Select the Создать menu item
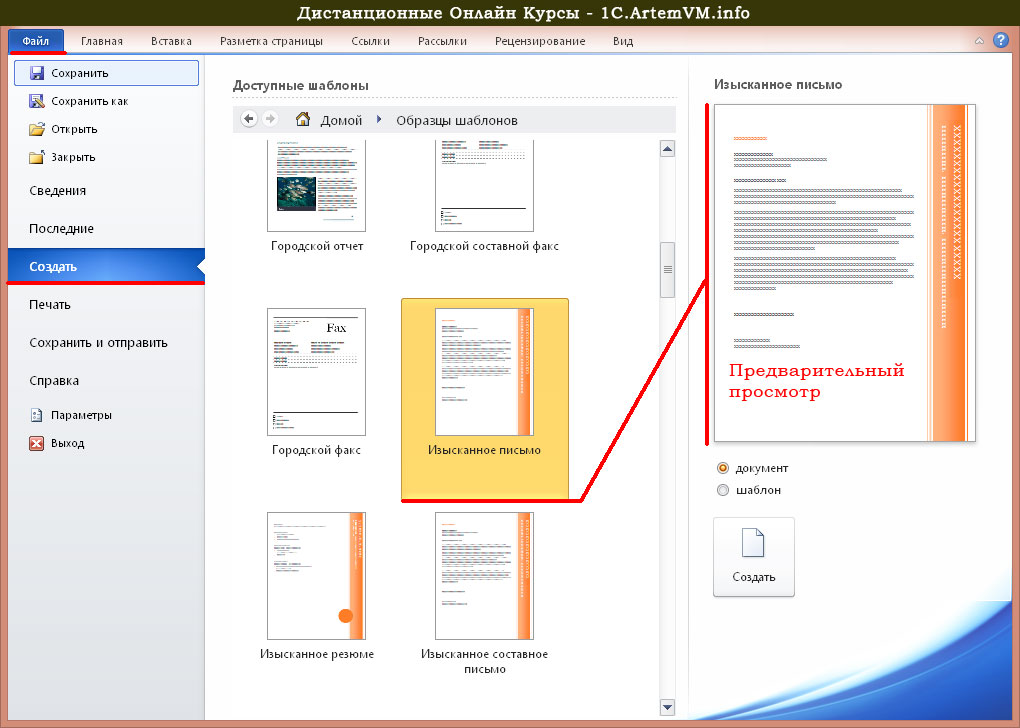The height and width of the screenshot is (728, 1020). click(x=106, y=266)
